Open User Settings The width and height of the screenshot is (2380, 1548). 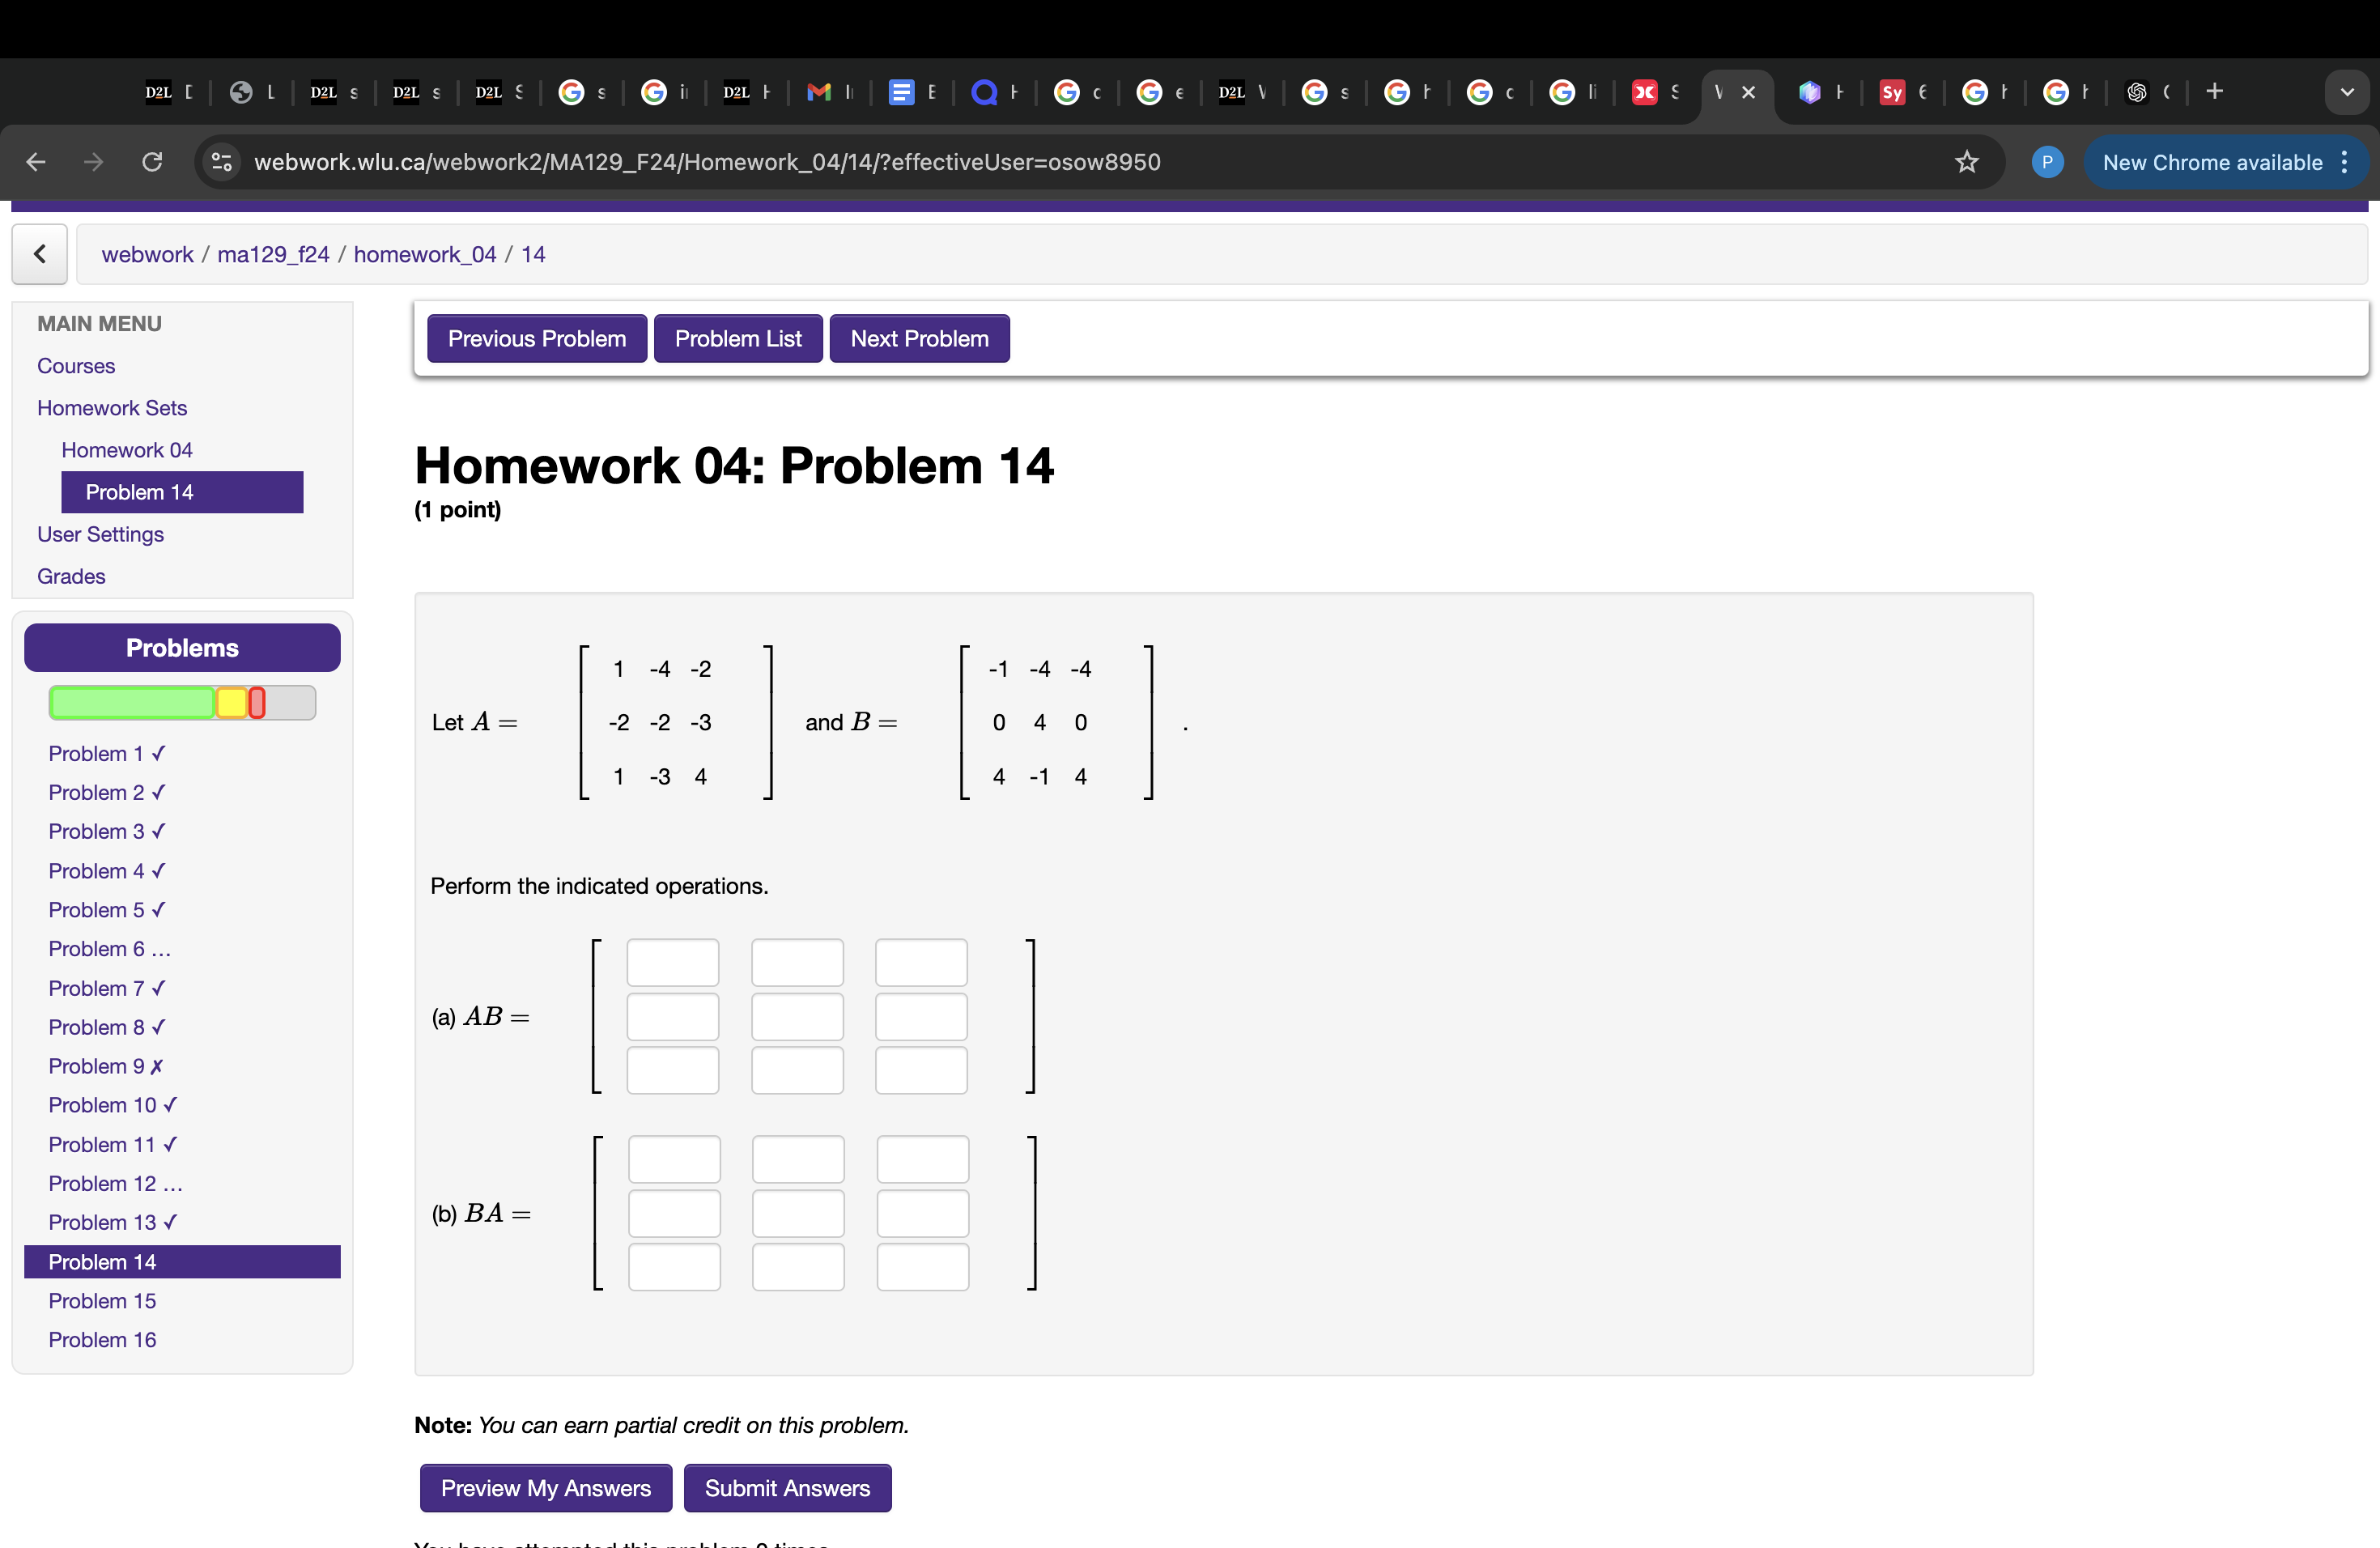[100, 534]
